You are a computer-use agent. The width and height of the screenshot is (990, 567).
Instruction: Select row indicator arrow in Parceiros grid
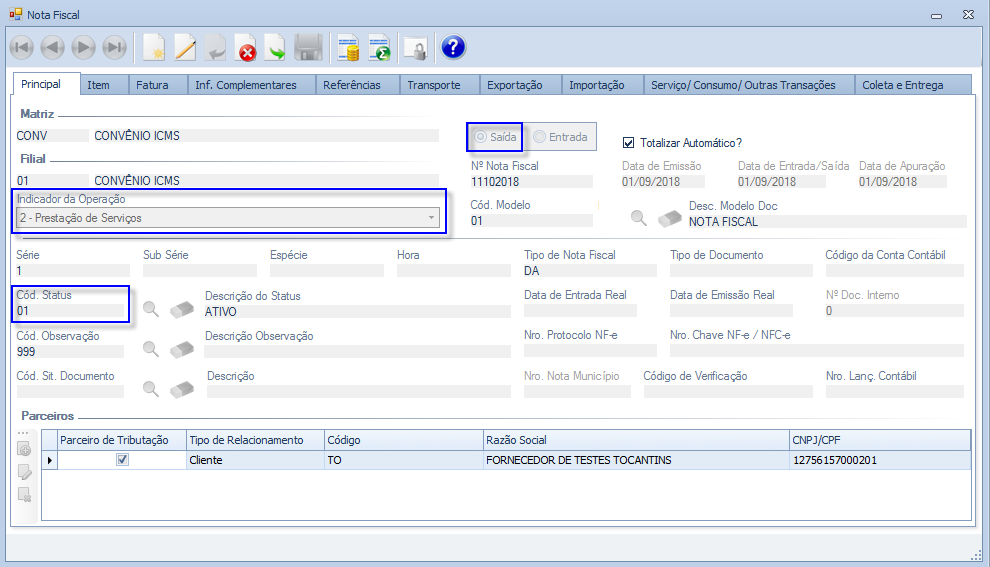click(x=50, y=460)
